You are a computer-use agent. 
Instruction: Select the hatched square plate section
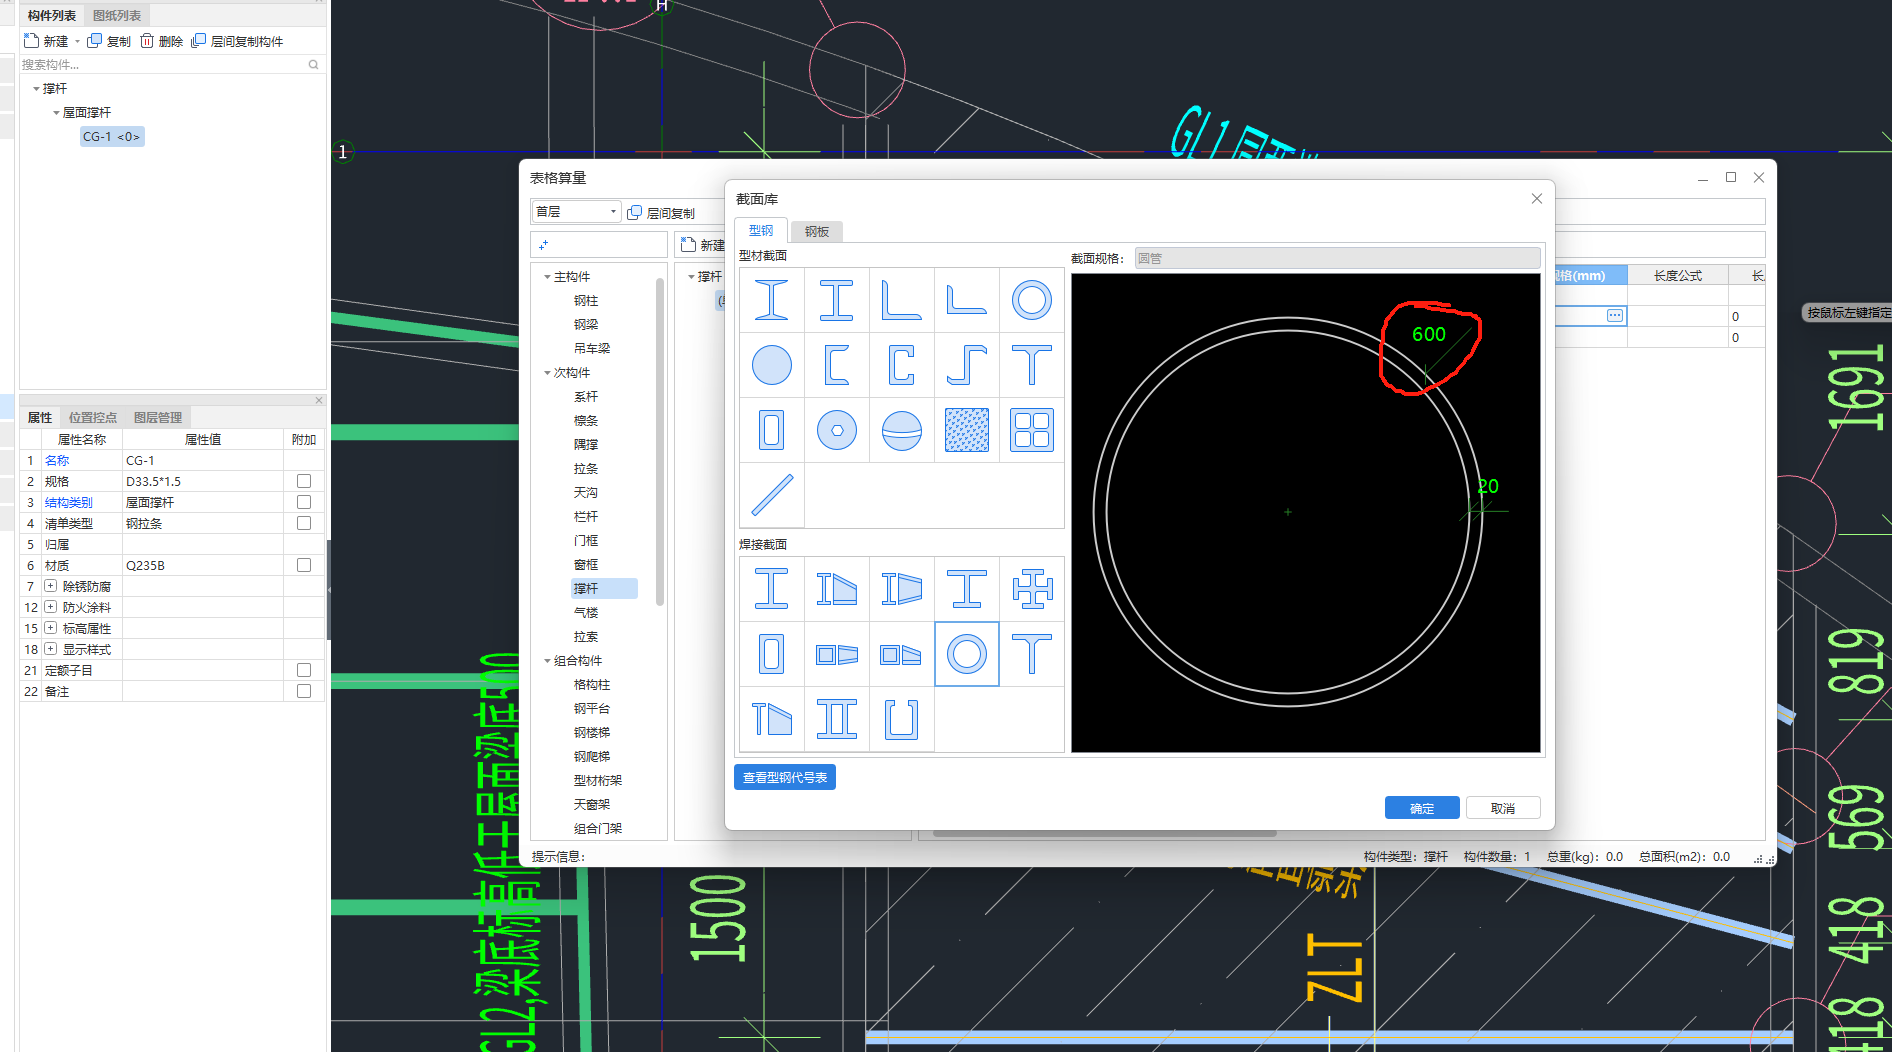967,430
